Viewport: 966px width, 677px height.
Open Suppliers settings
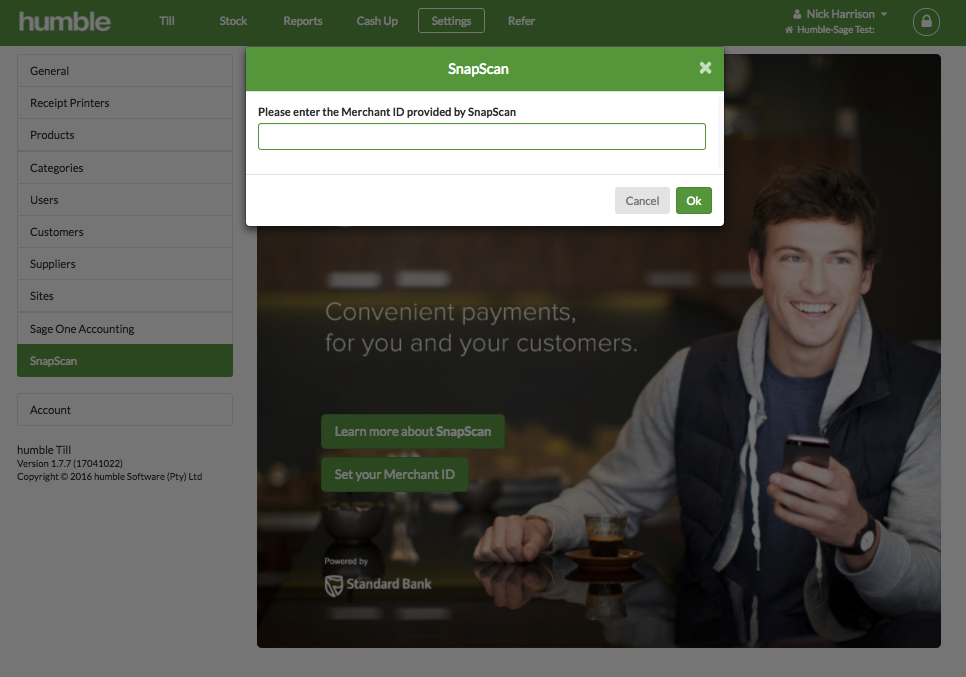coord(125,264)
